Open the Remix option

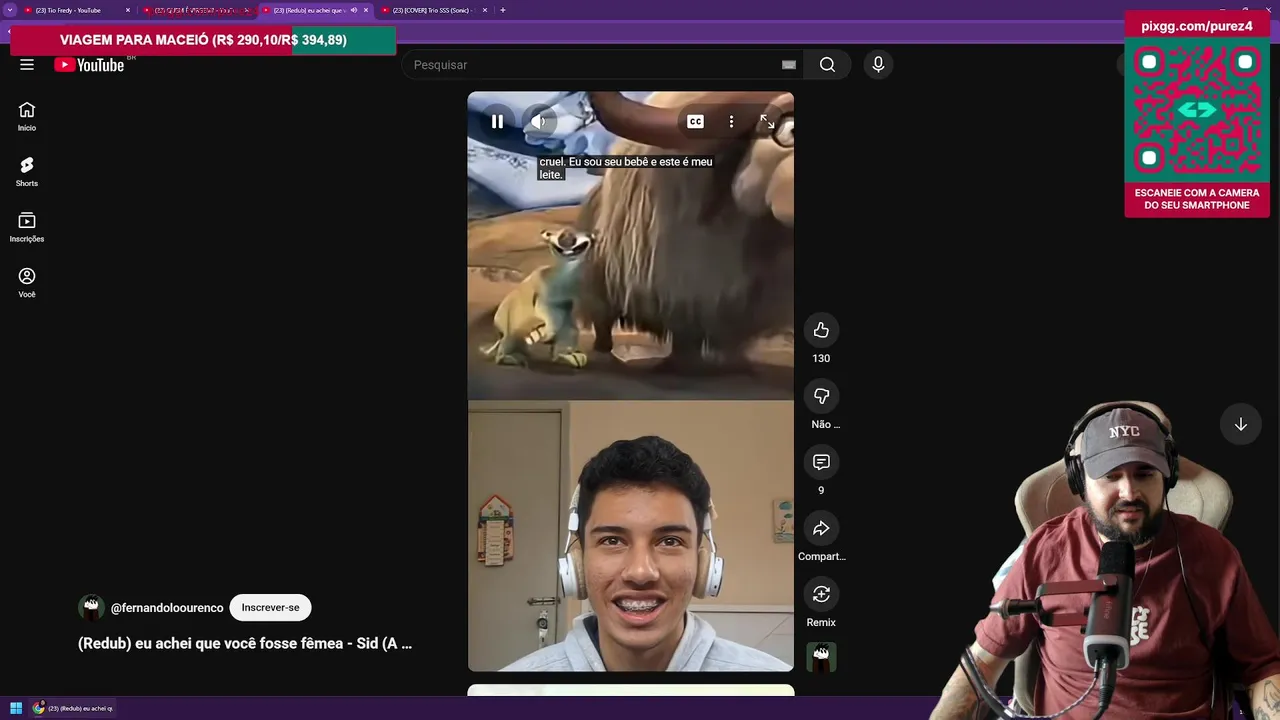pos(821,594)
